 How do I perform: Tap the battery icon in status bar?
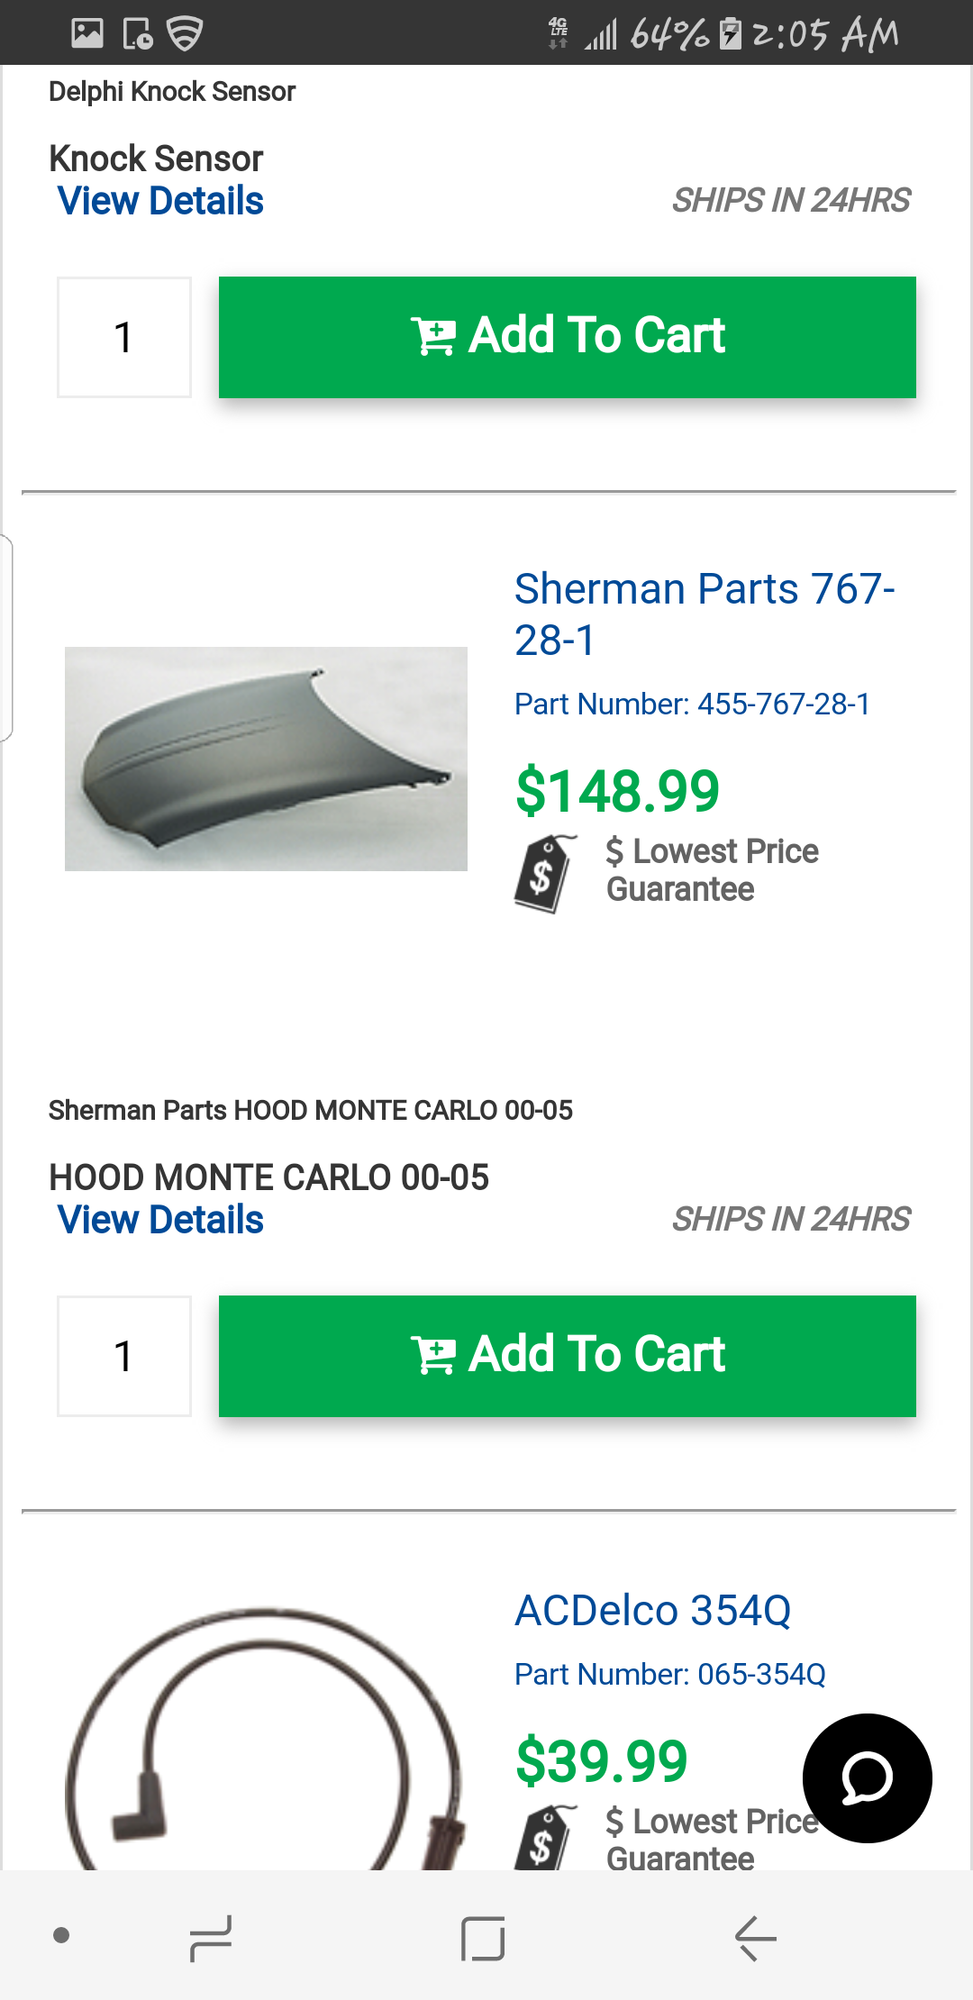coord(731,34)
